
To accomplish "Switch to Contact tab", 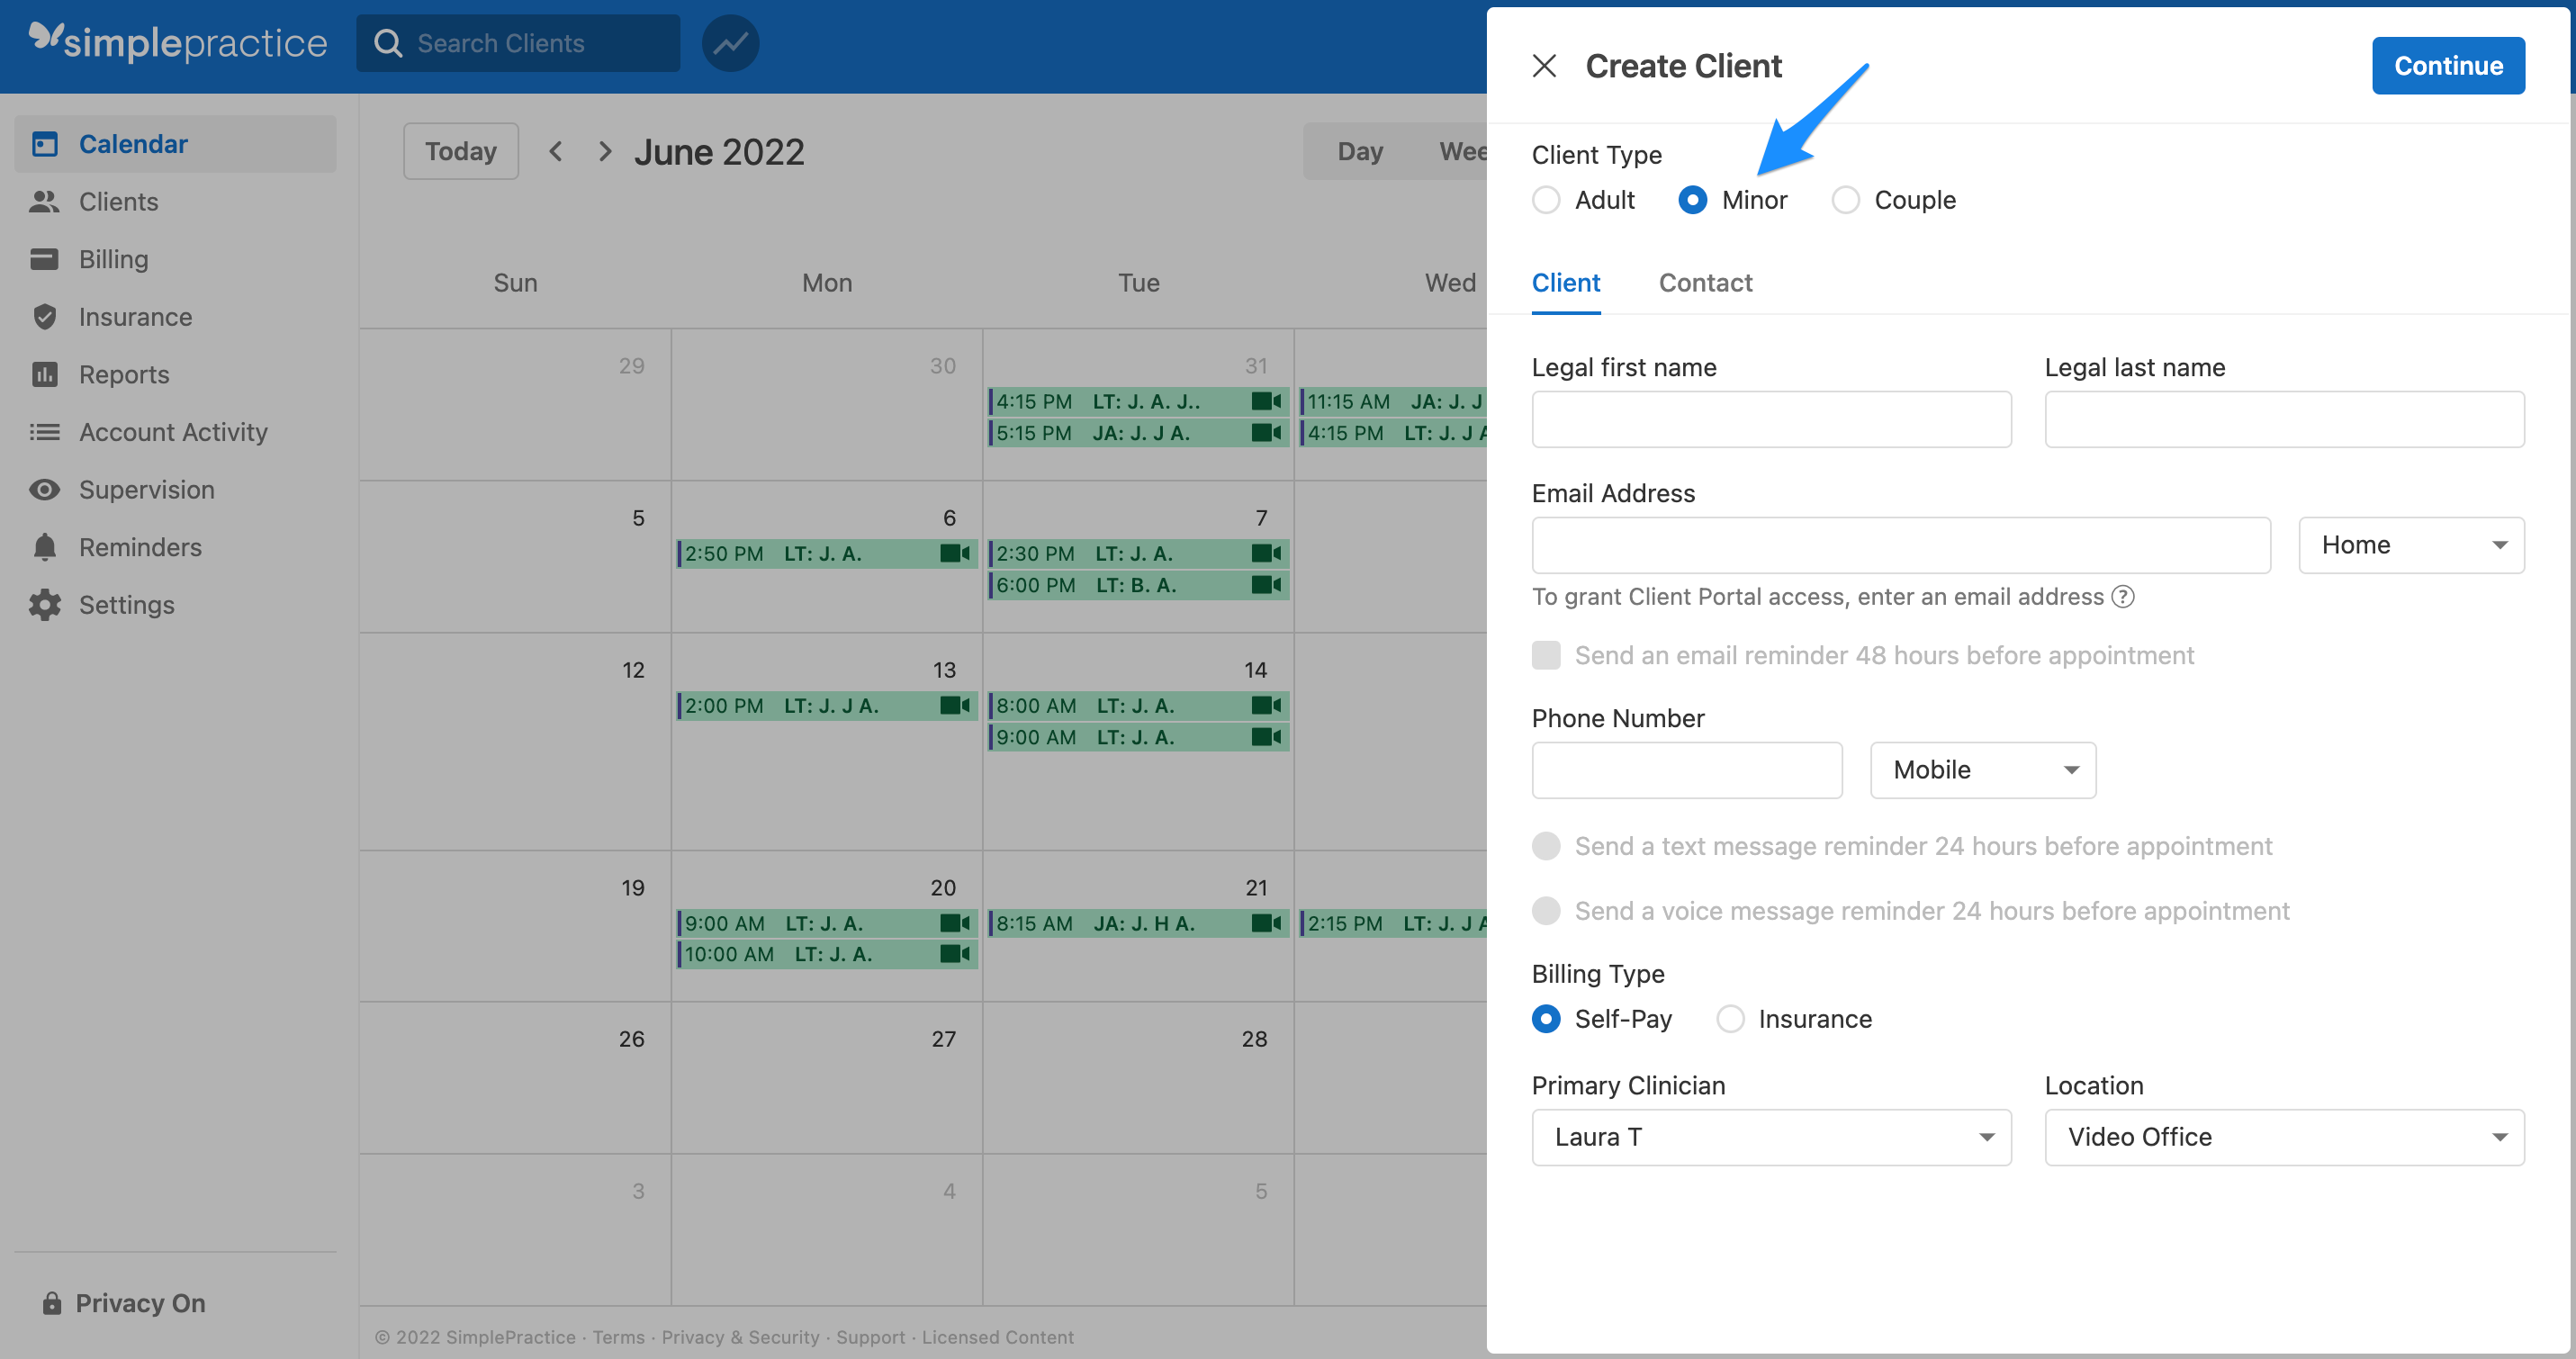I will [1704, 281].
